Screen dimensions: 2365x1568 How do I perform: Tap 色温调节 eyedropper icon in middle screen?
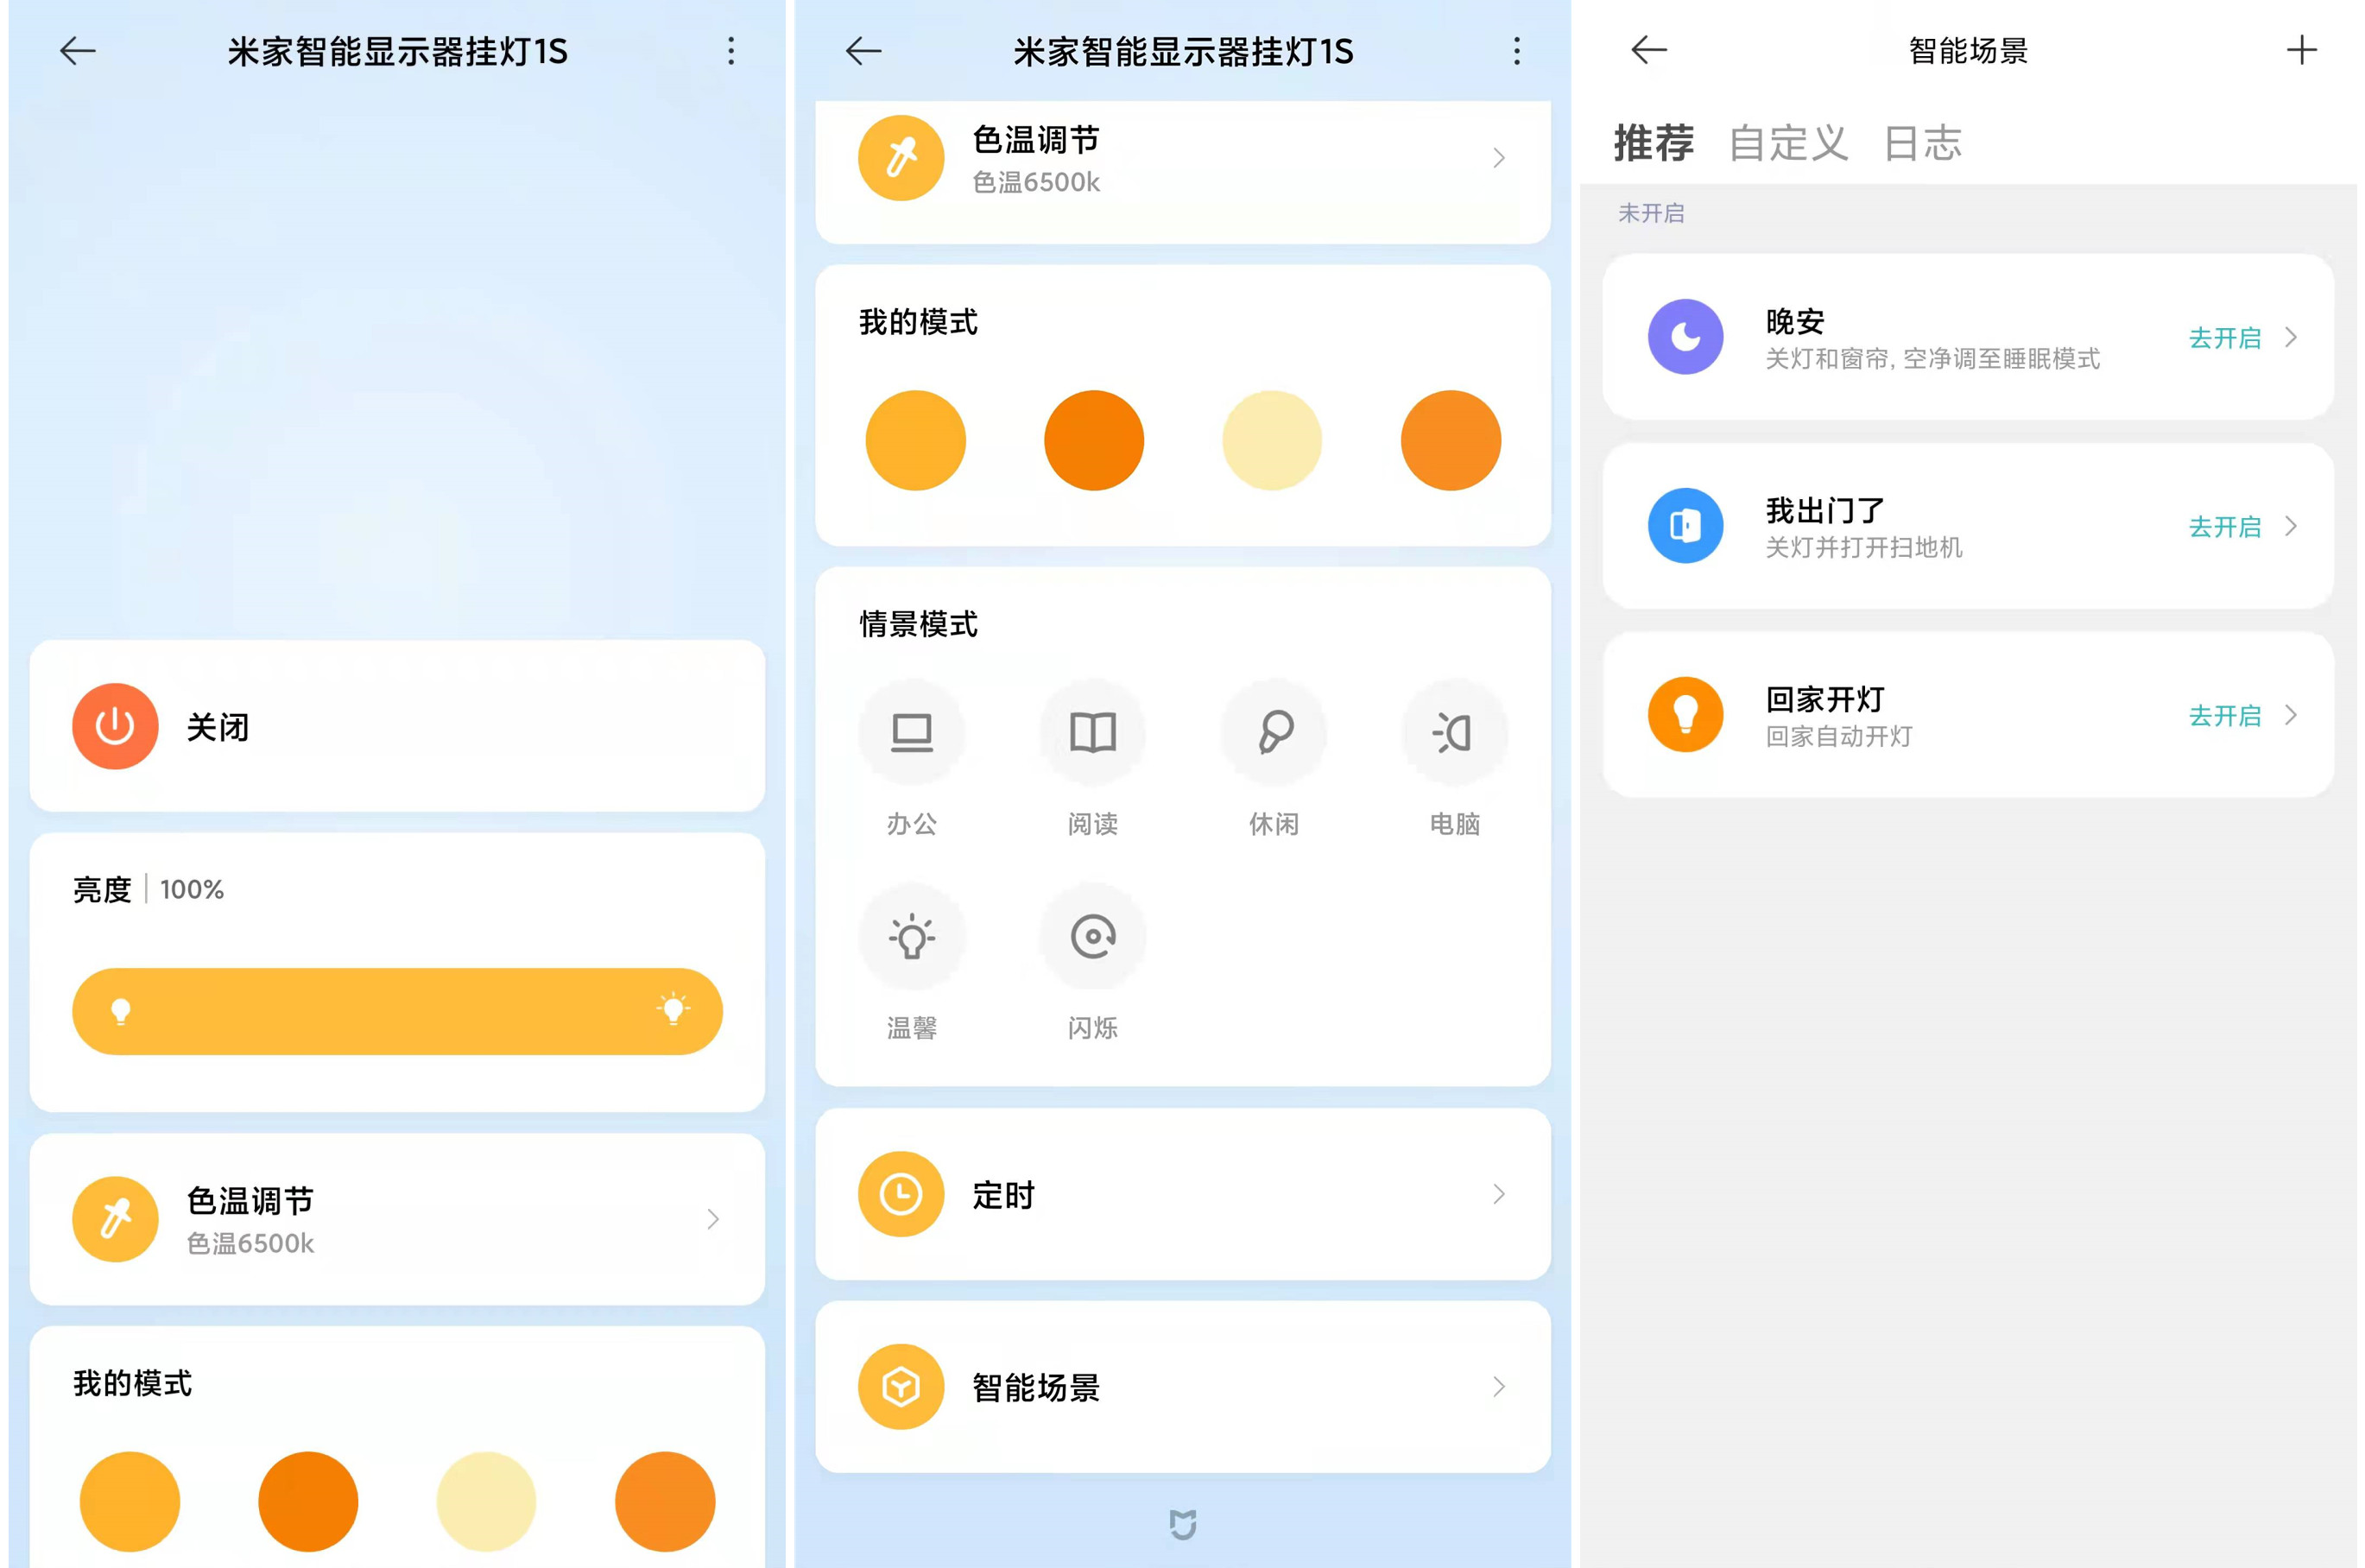pyautogui.click(x=901, y=158)
